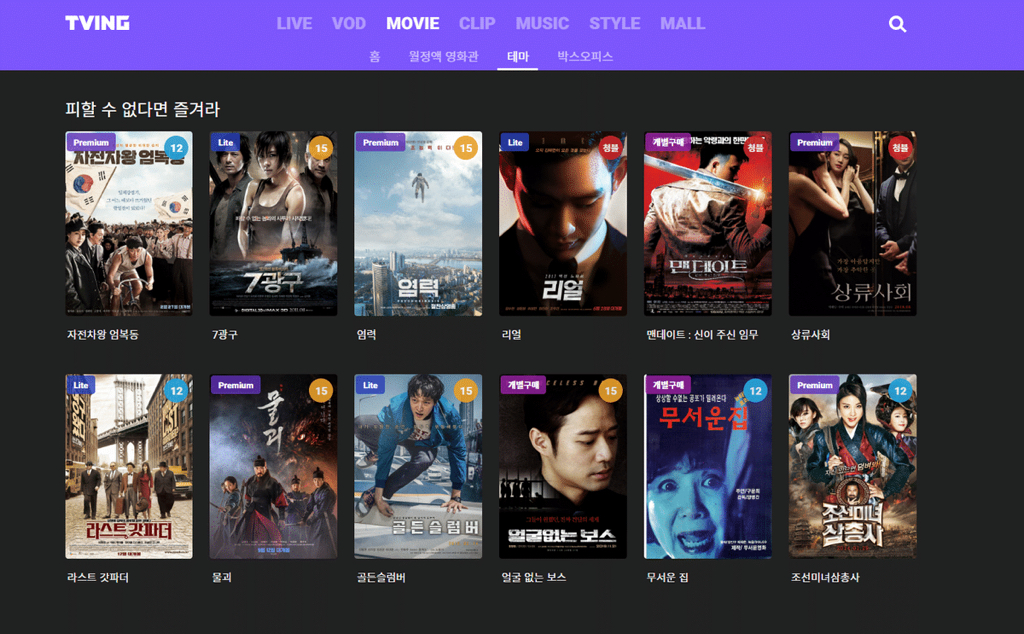Open the LIVE menu
This screenshot has width=1024, height=634.
point(294,24)
